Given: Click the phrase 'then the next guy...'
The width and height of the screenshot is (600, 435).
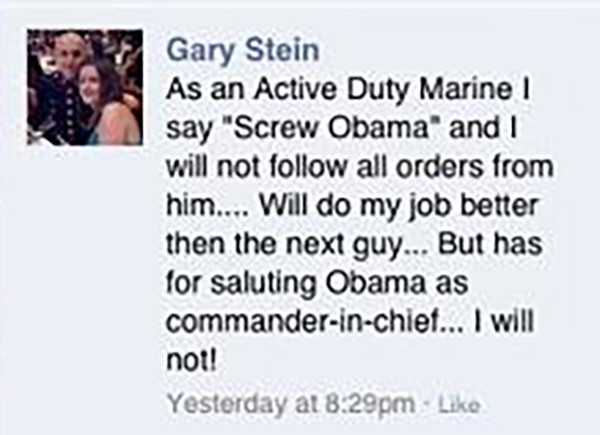Looking at the screenshot, I should (x=298, y=245).
